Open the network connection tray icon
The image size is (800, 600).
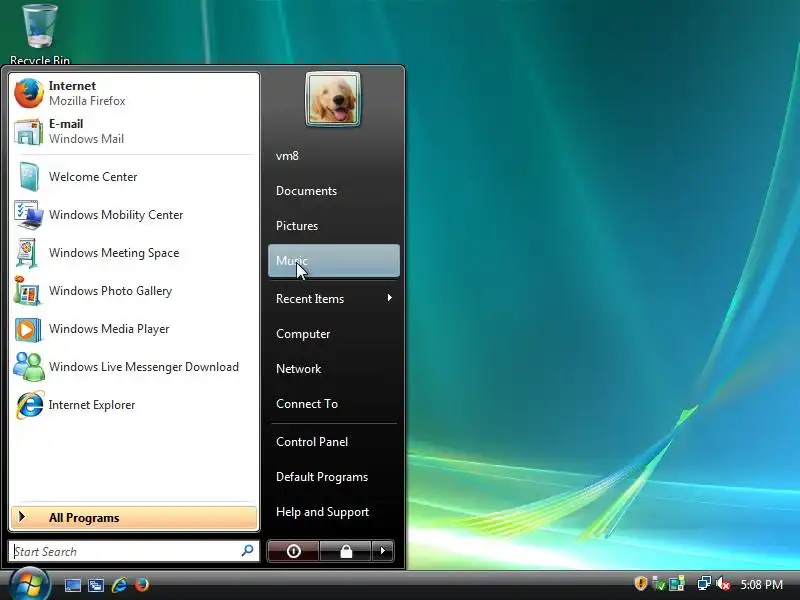[704, 583]
